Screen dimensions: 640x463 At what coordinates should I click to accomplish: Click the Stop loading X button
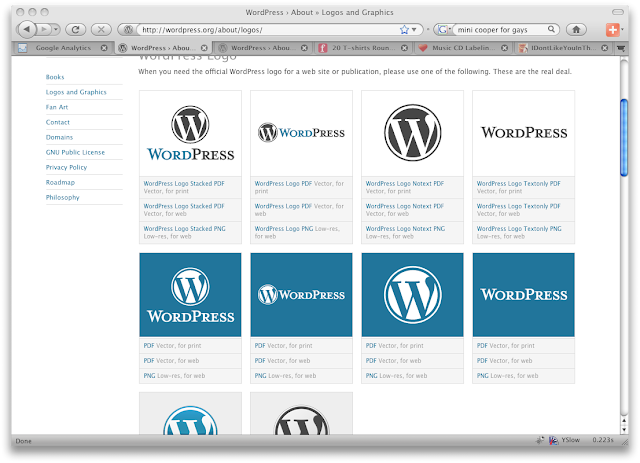tap(101, 29)
